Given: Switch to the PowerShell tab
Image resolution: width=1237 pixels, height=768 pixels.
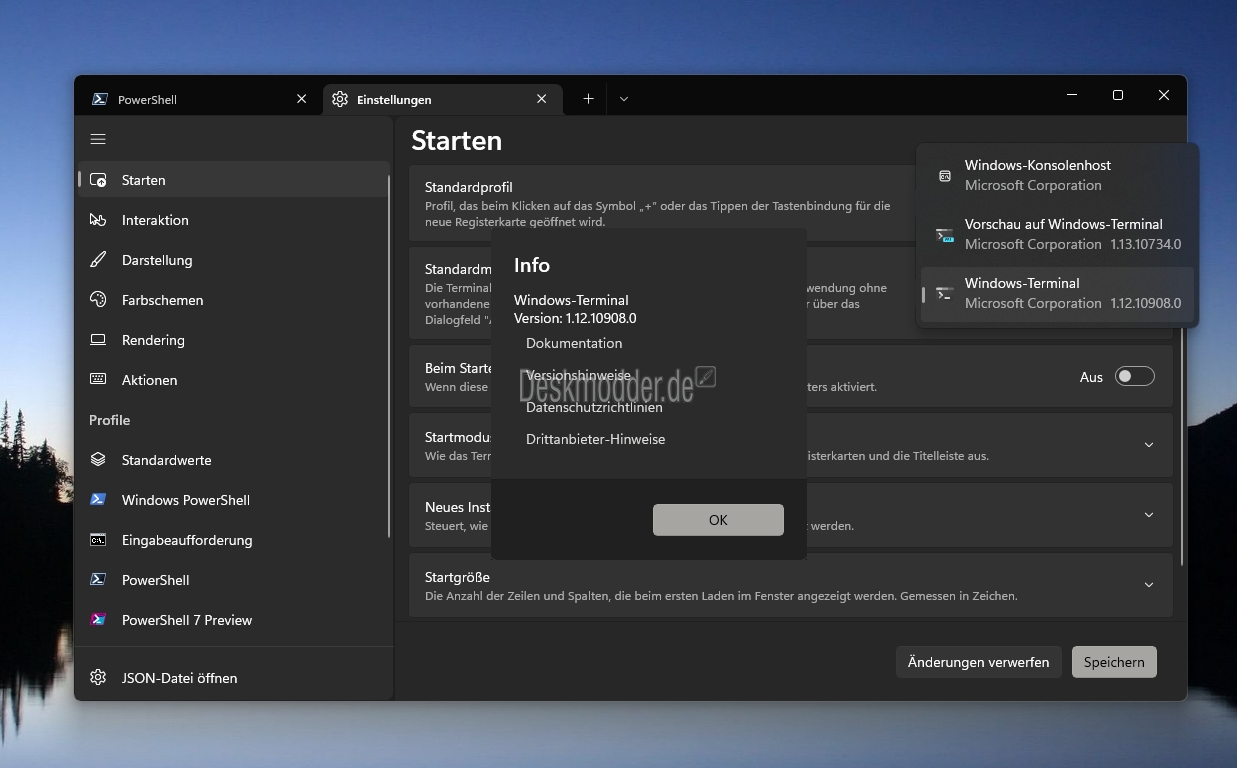Looking at the screenshot, I should click(200, 99).
